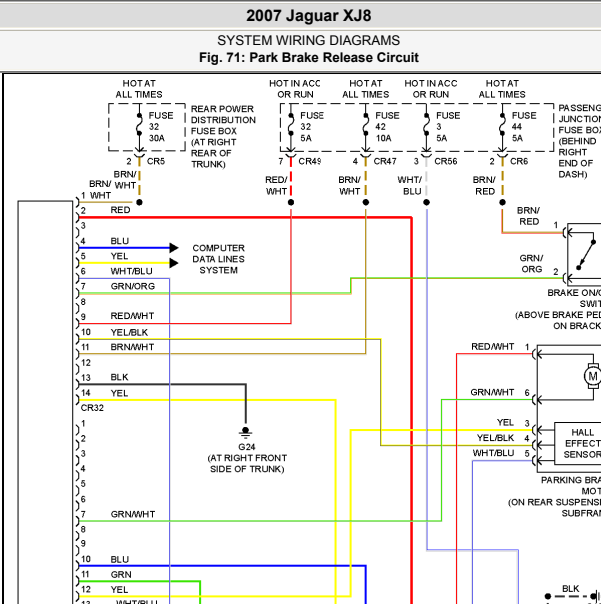The width and height of the screenshot is (601, 604).
Task: Click the "GRN/WHT" label on lower pin 7
Action: (x=133, y=514)
